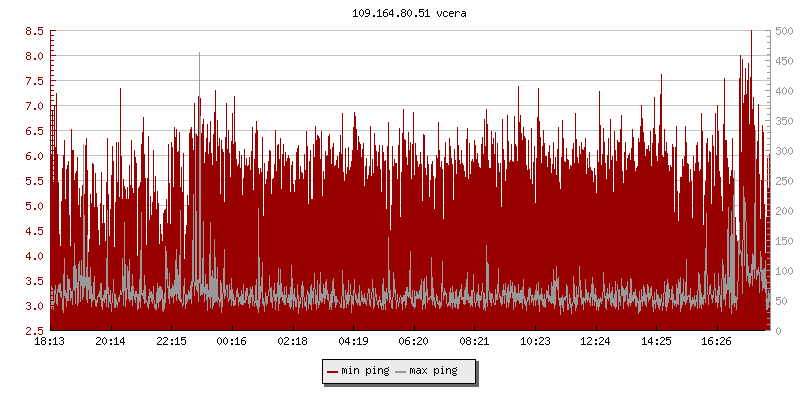Select the 16:26 x-axis time marker

(717, 342)
